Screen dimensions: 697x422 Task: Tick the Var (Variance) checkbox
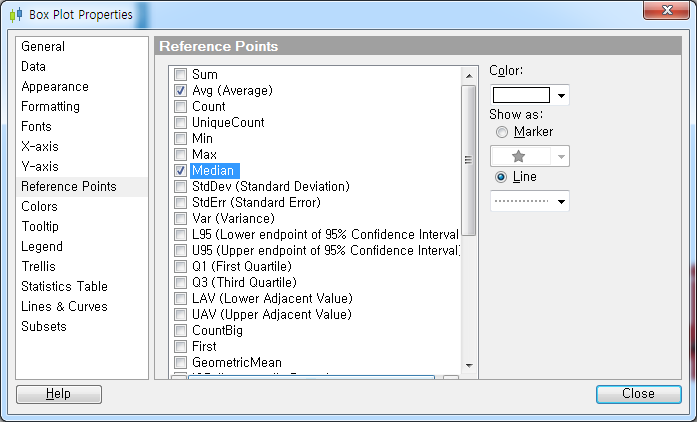(x=180, y=218)
